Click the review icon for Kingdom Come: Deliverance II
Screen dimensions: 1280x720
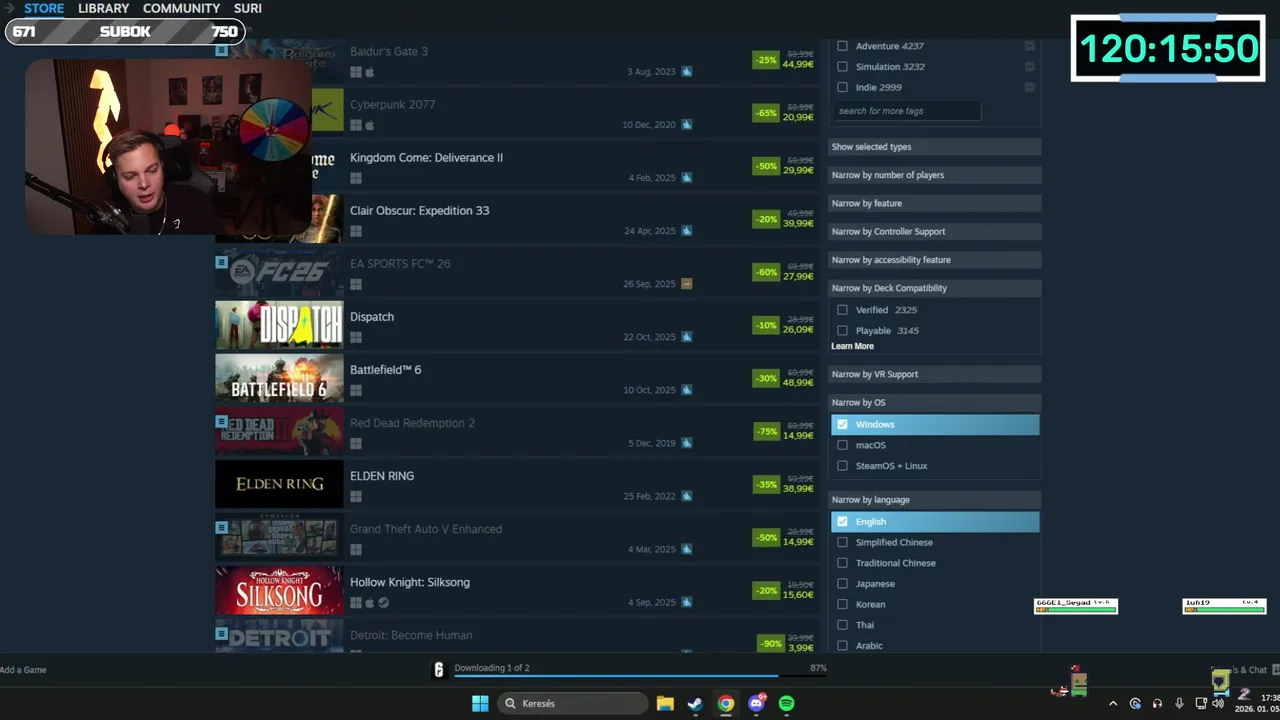click(686, 178)
